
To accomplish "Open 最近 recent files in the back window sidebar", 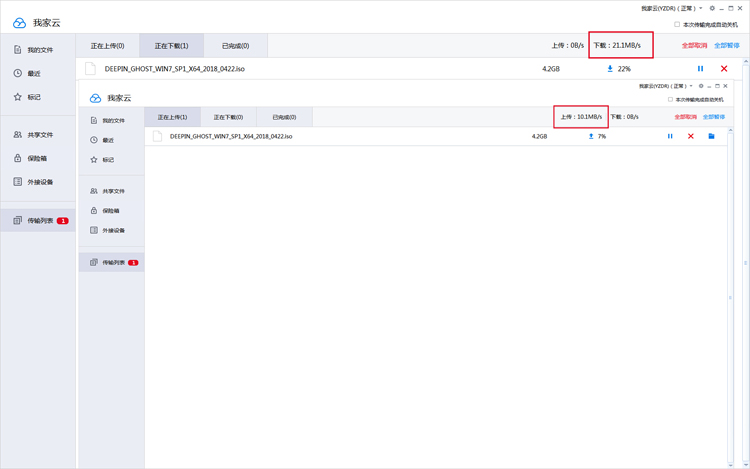I will click(x=27, y=73).
